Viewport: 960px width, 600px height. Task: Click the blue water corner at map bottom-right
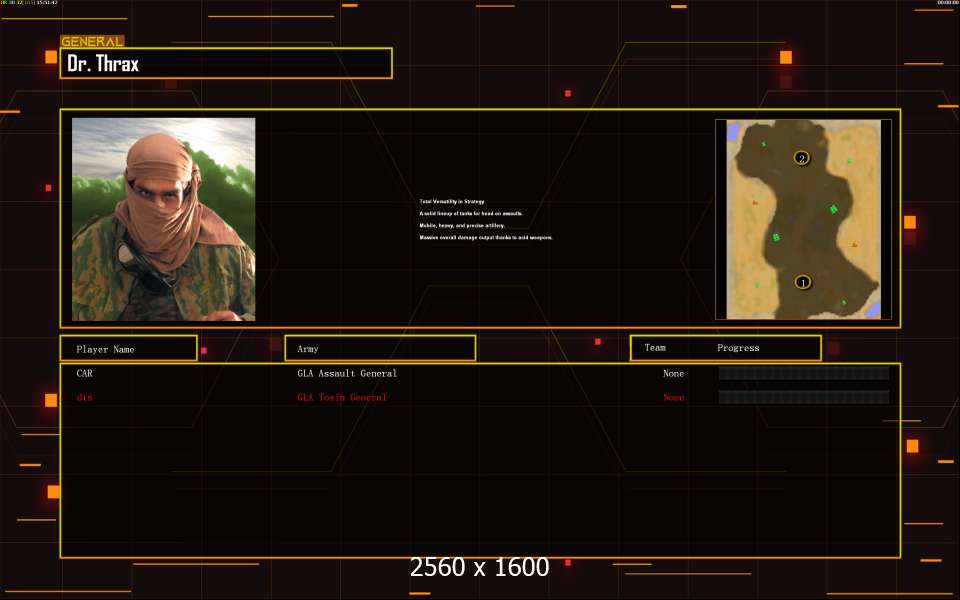tap(874, 310)
